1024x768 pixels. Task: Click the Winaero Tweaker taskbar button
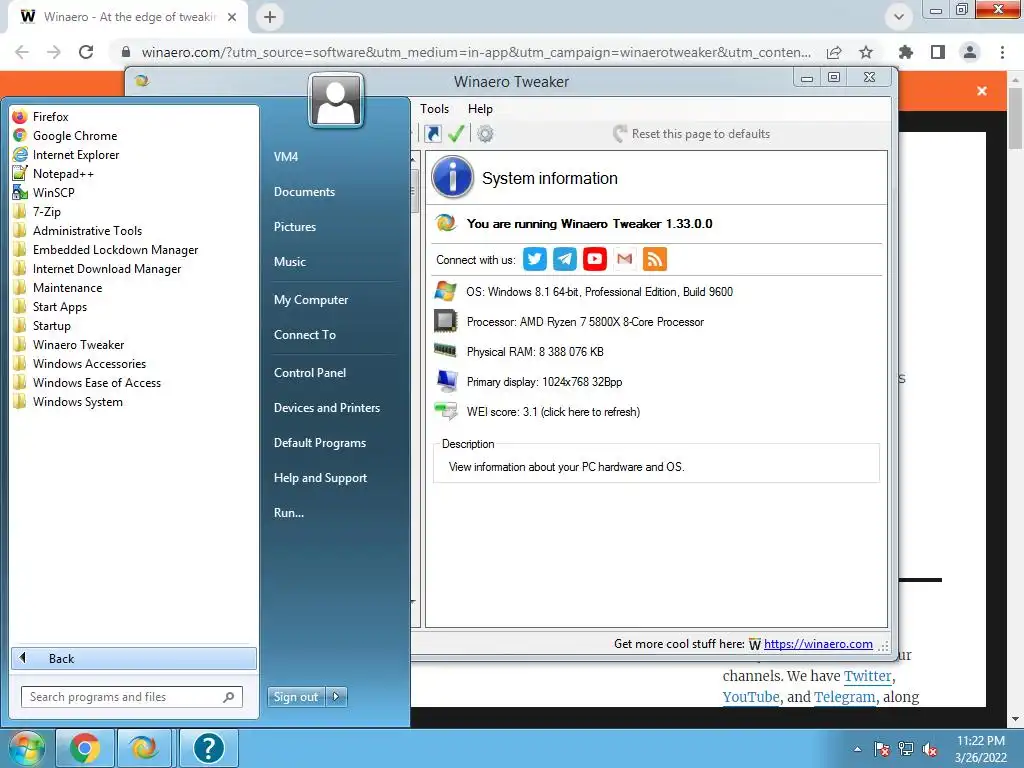(x=144, y=748)
